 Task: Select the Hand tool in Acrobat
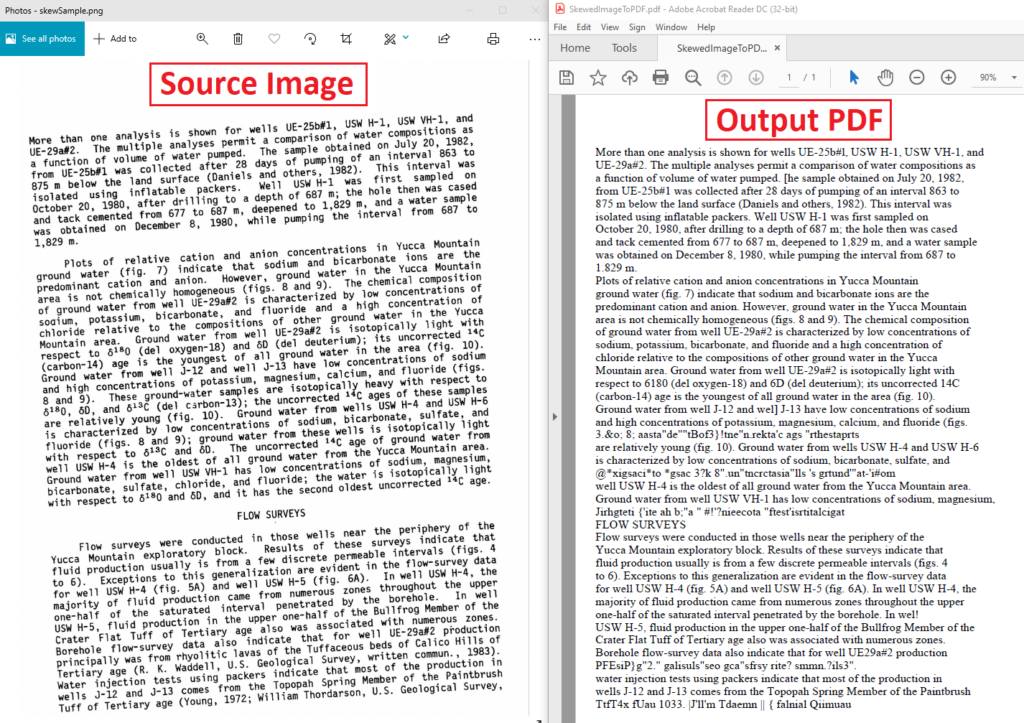coord(884,78)
